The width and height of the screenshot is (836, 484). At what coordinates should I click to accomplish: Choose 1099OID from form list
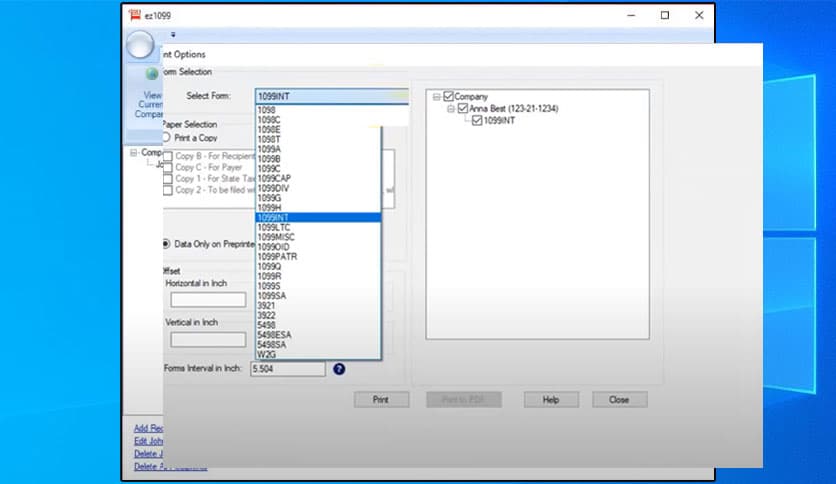click(318, 247)
